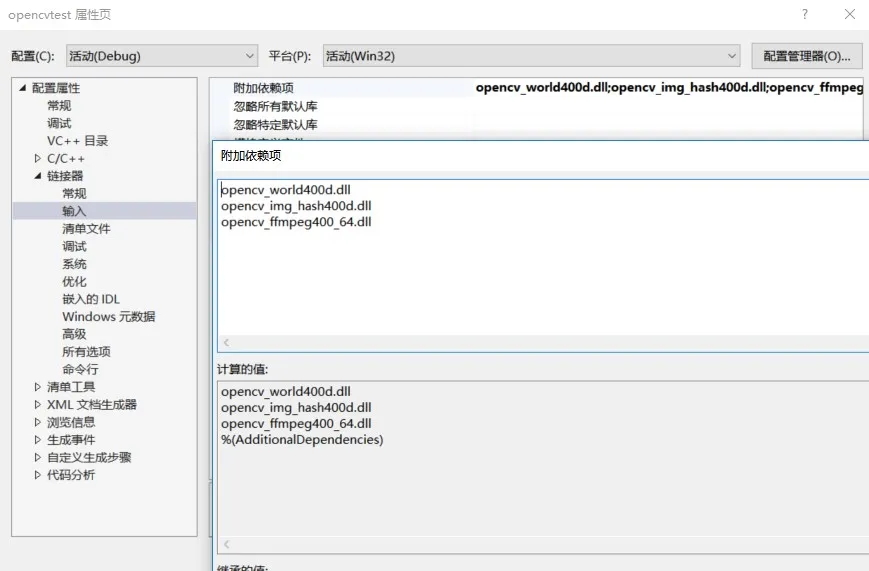The height and width of the screenshot is (571, 869).
Task: Select 常规 under 链接器
Action: tap(74, 193)
